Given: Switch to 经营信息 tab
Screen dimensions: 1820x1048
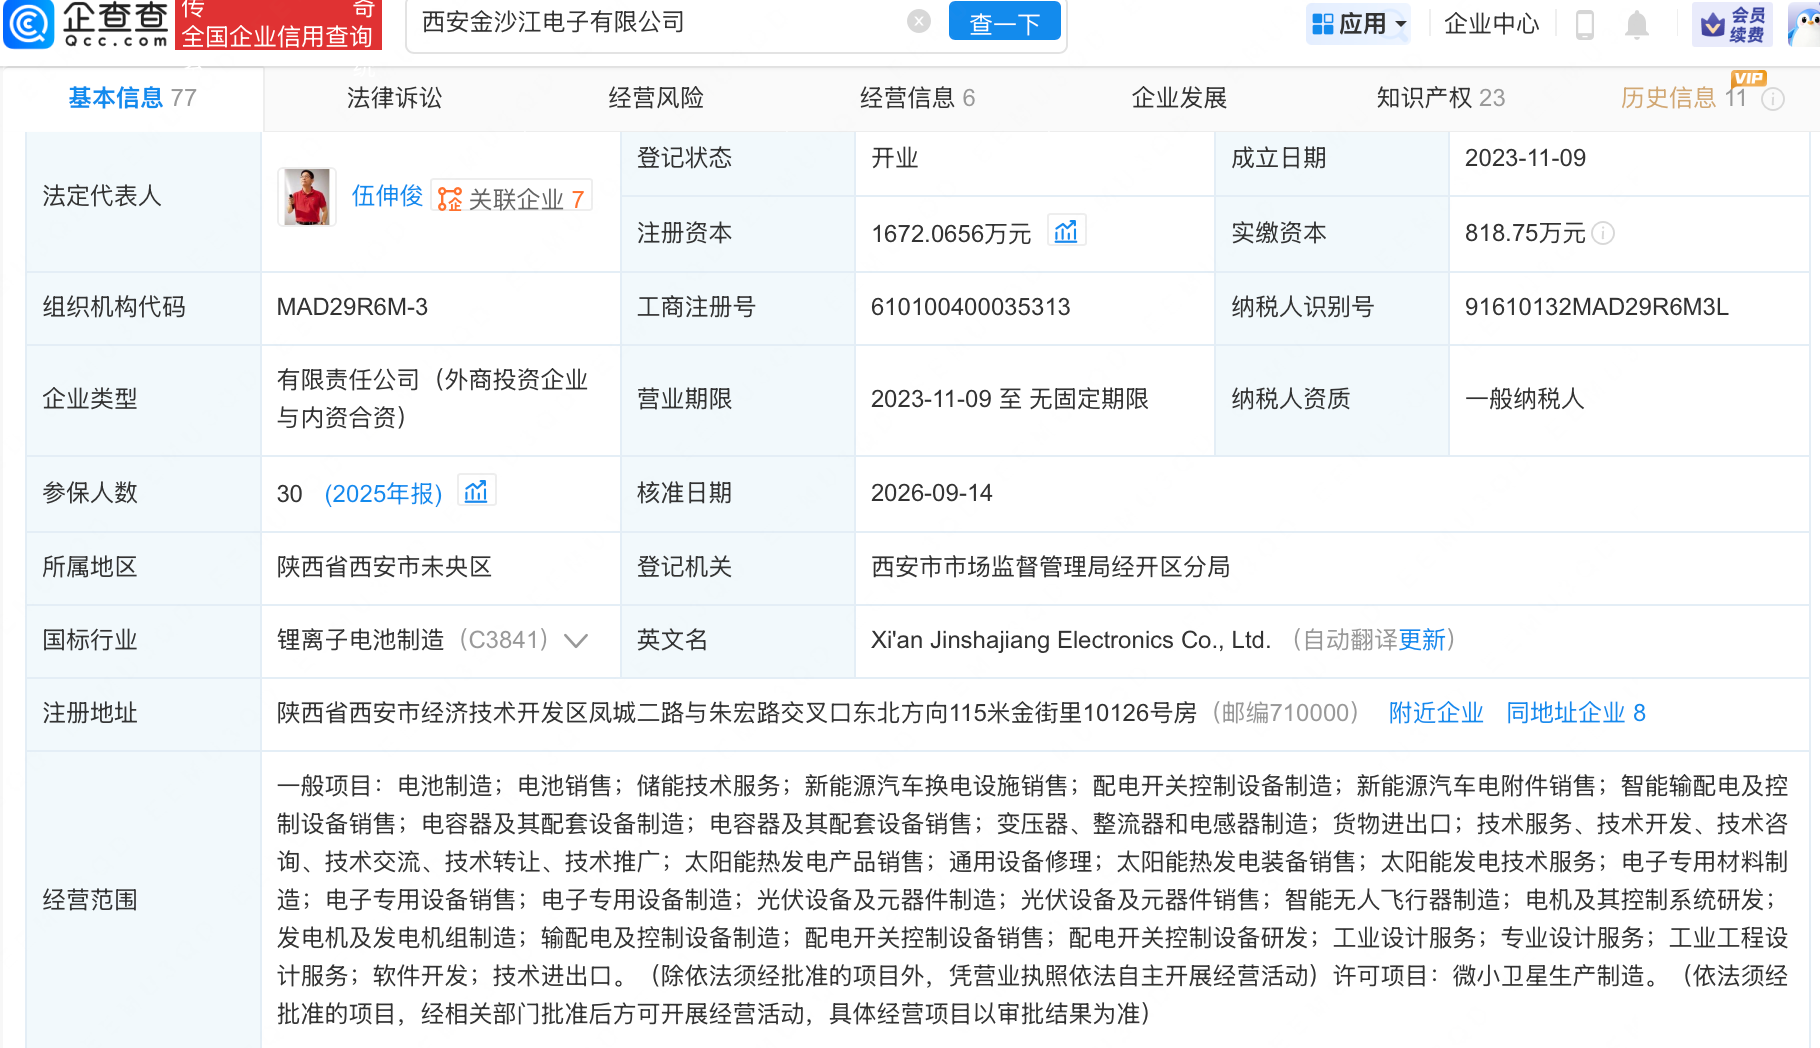Looking at the screenshot, I should (917, 98).
